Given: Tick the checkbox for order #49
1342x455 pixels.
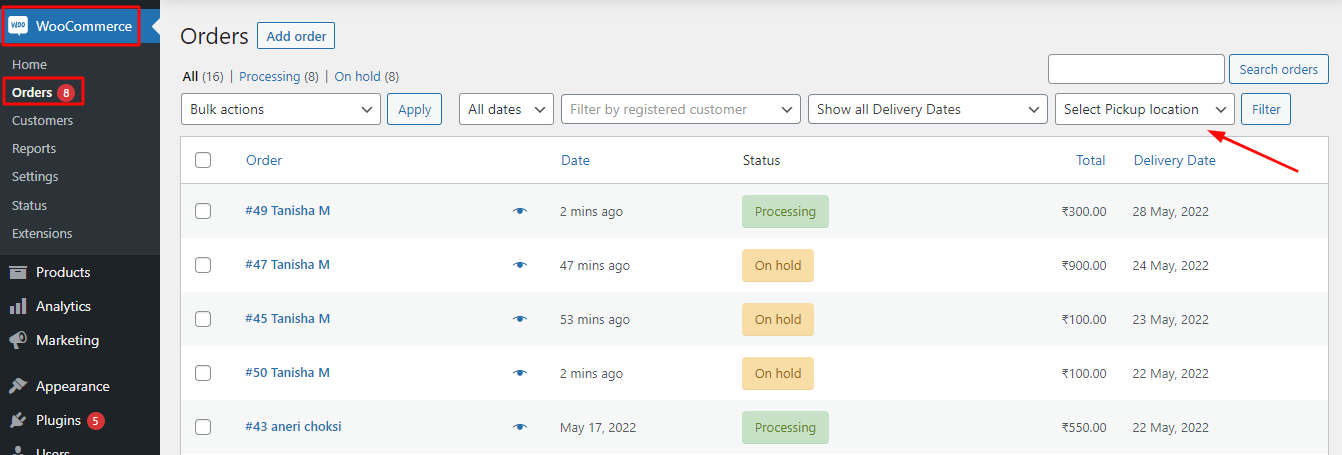Looking at the screenshot, I should coord(203,211).
